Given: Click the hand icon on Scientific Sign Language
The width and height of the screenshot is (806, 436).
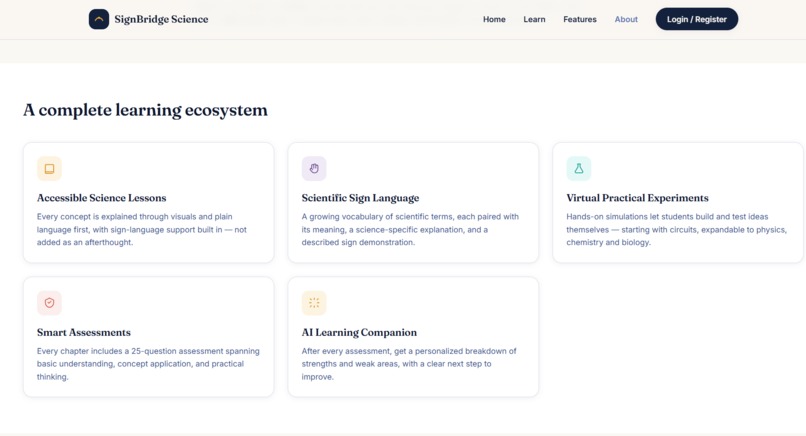Looking at the screenshot, I should [x=314, y=169].
